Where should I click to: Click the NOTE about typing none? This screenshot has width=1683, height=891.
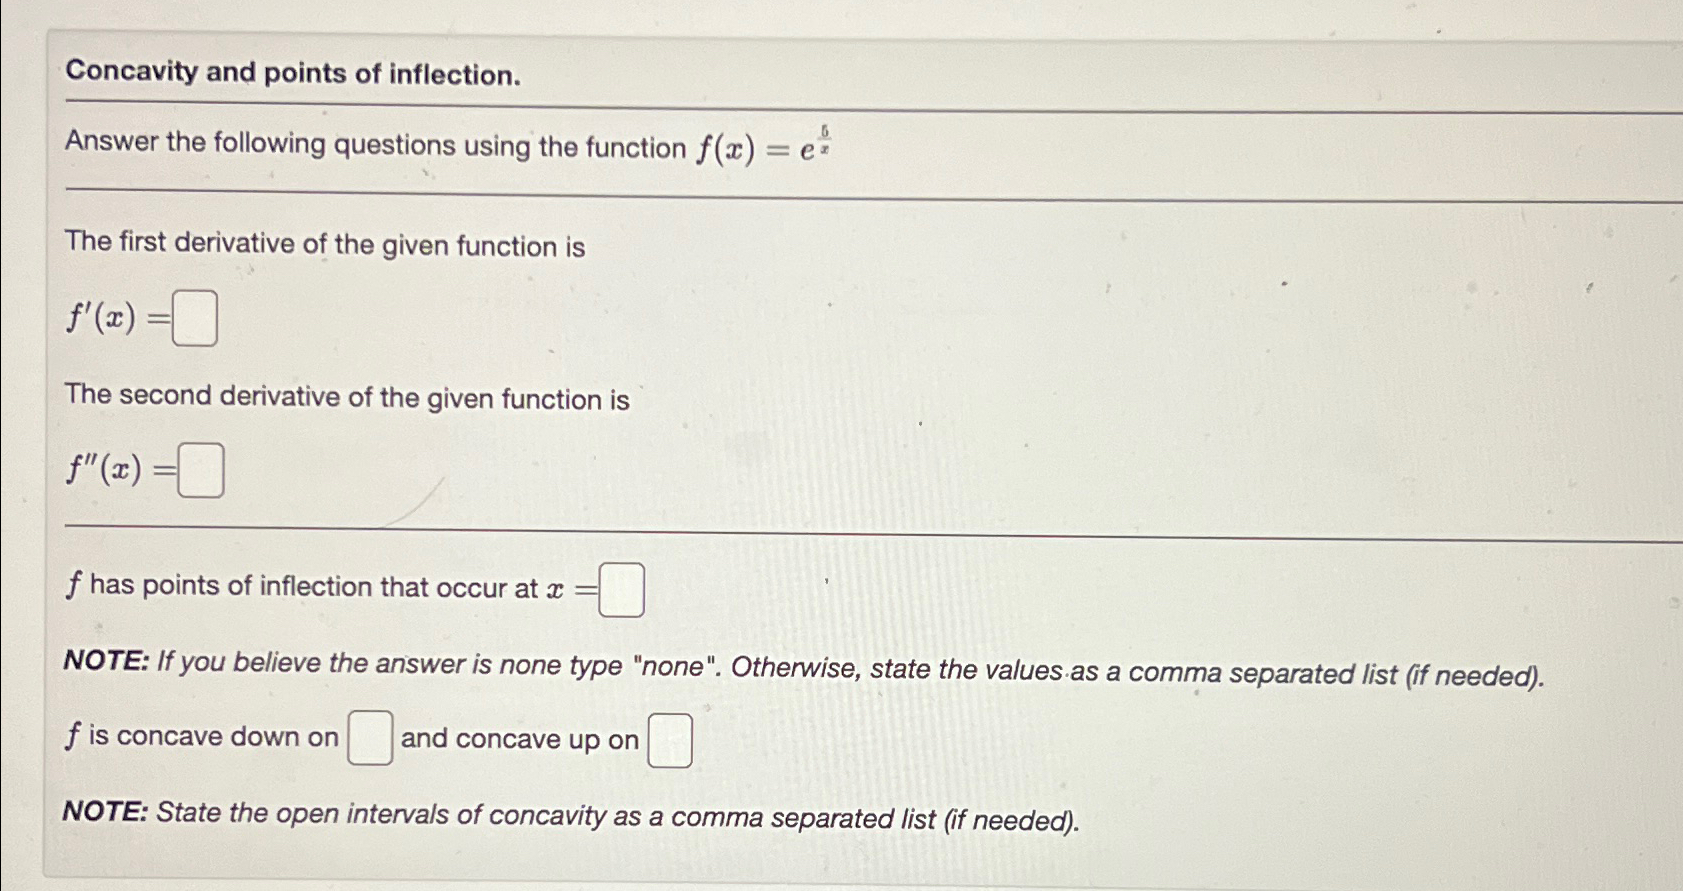click(x=800, y=667)
